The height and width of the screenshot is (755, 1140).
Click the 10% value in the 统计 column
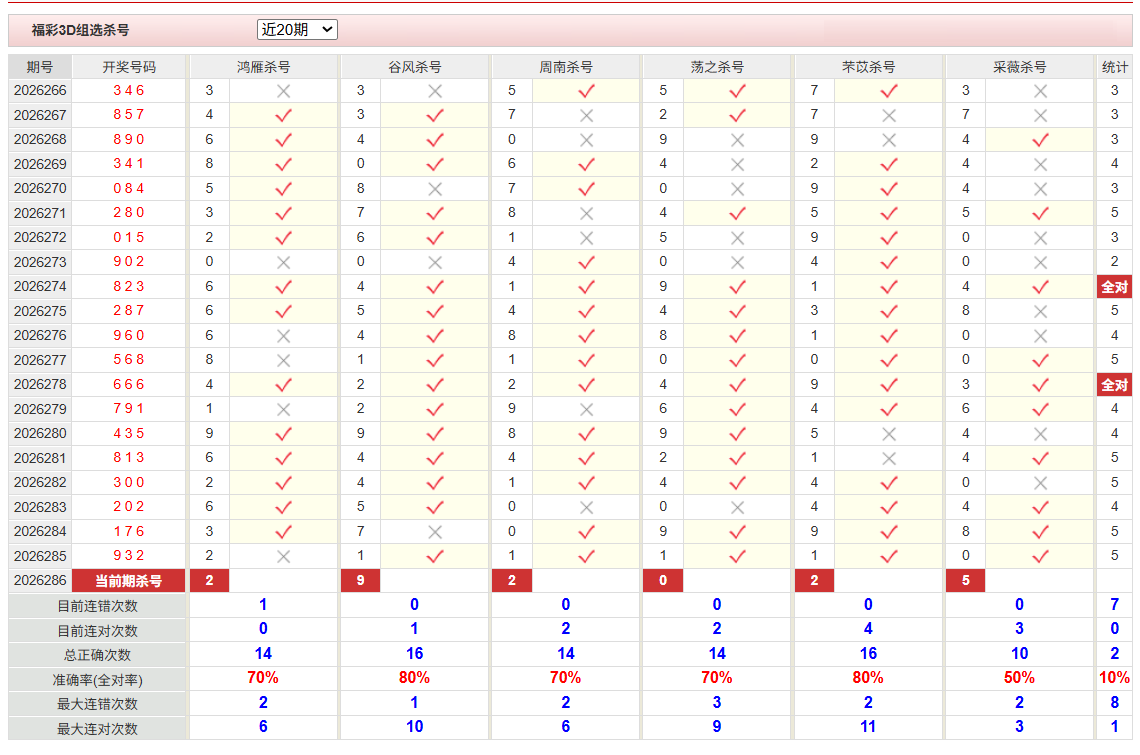click(x=1114, y=678)
